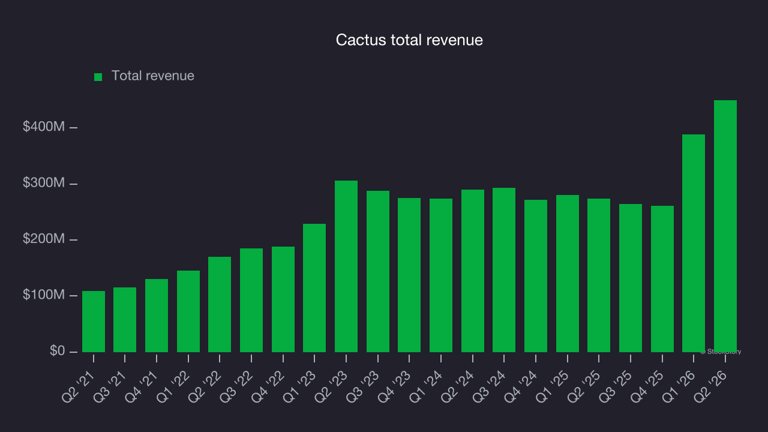This screenshot has height=432, width=768.
Task: Select the tallest Q2 '26 revenue bar
Action: click(x=725, y=226)
